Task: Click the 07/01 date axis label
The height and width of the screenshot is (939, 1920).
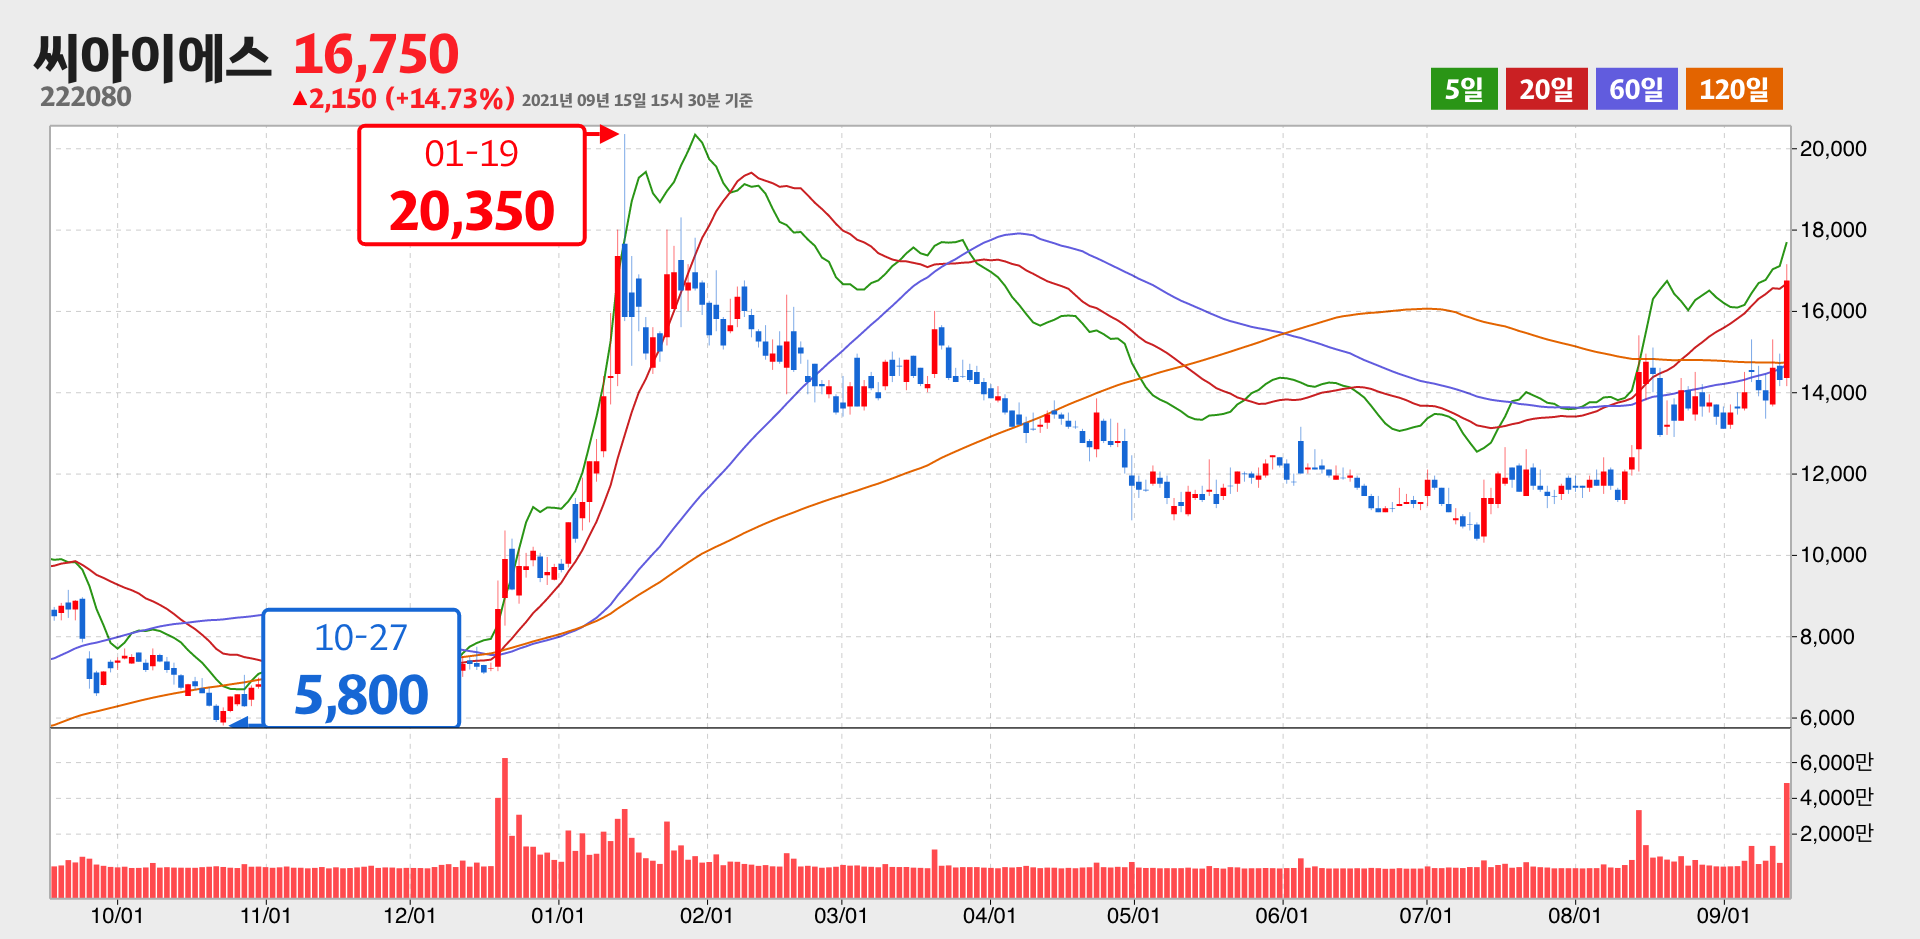Action: pyautogui.click(x=1425, y=916)
